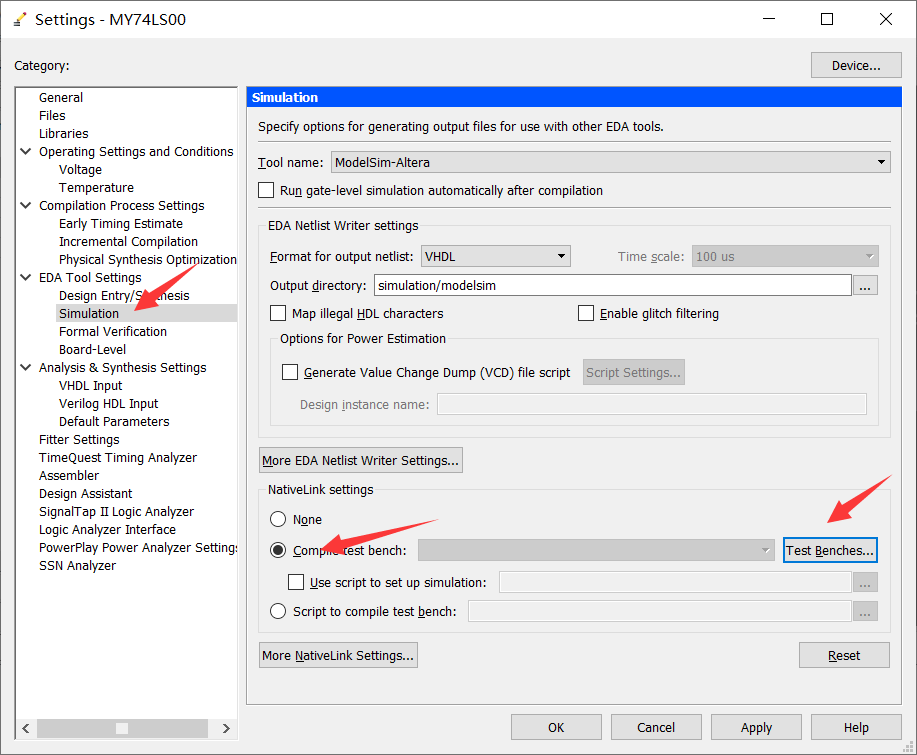Image resolution: width=917 pixels, height=755 pixels.
Task: Choose Script to compile test bench option
Action: (x=278, y=611)
